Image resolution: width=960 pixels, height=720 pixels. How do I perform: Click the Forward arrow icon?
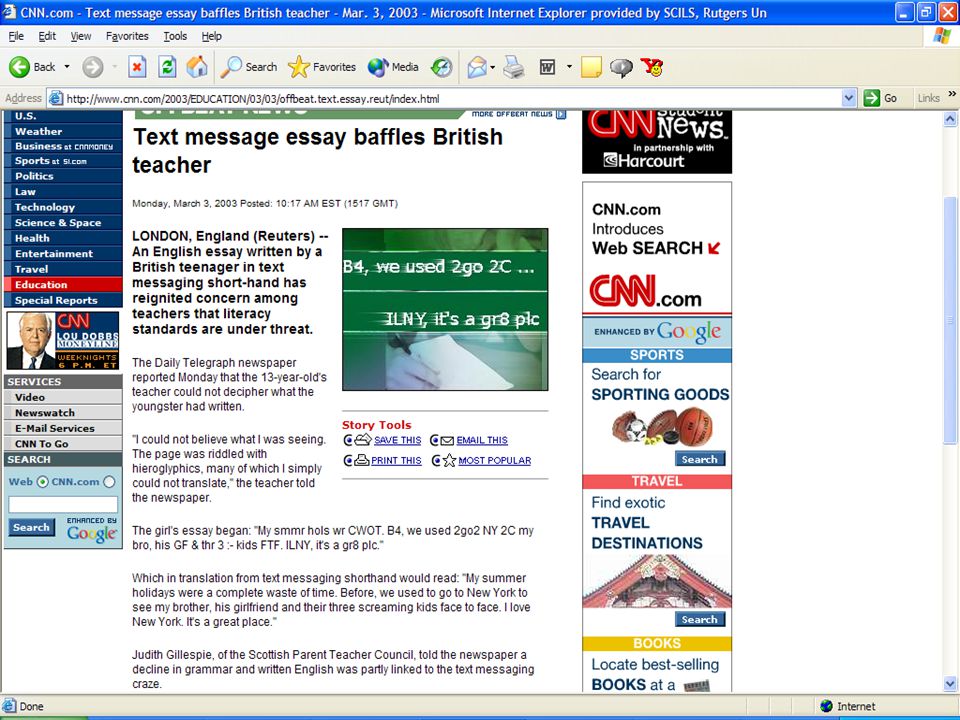(92, 67)
